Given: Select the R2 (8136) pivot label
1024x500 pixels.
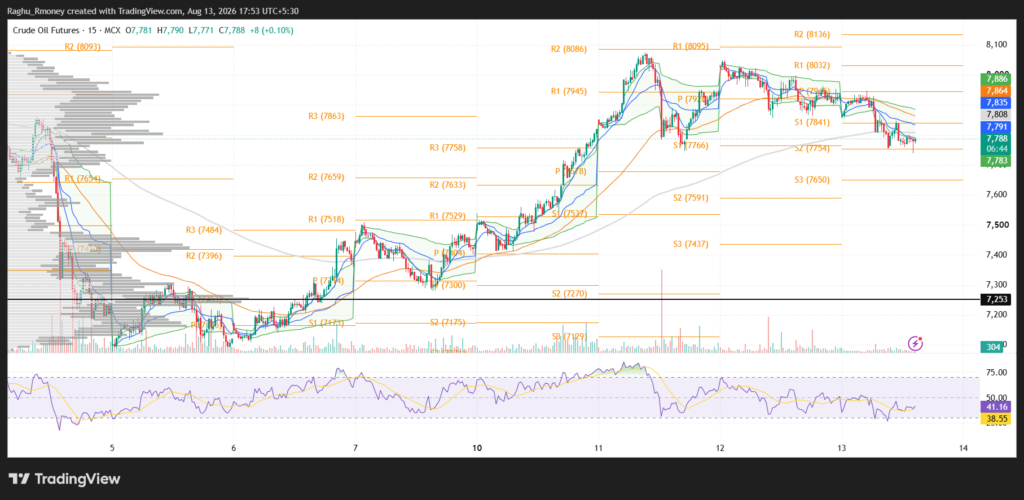Looking at the screenshot, I should point(812,34).
